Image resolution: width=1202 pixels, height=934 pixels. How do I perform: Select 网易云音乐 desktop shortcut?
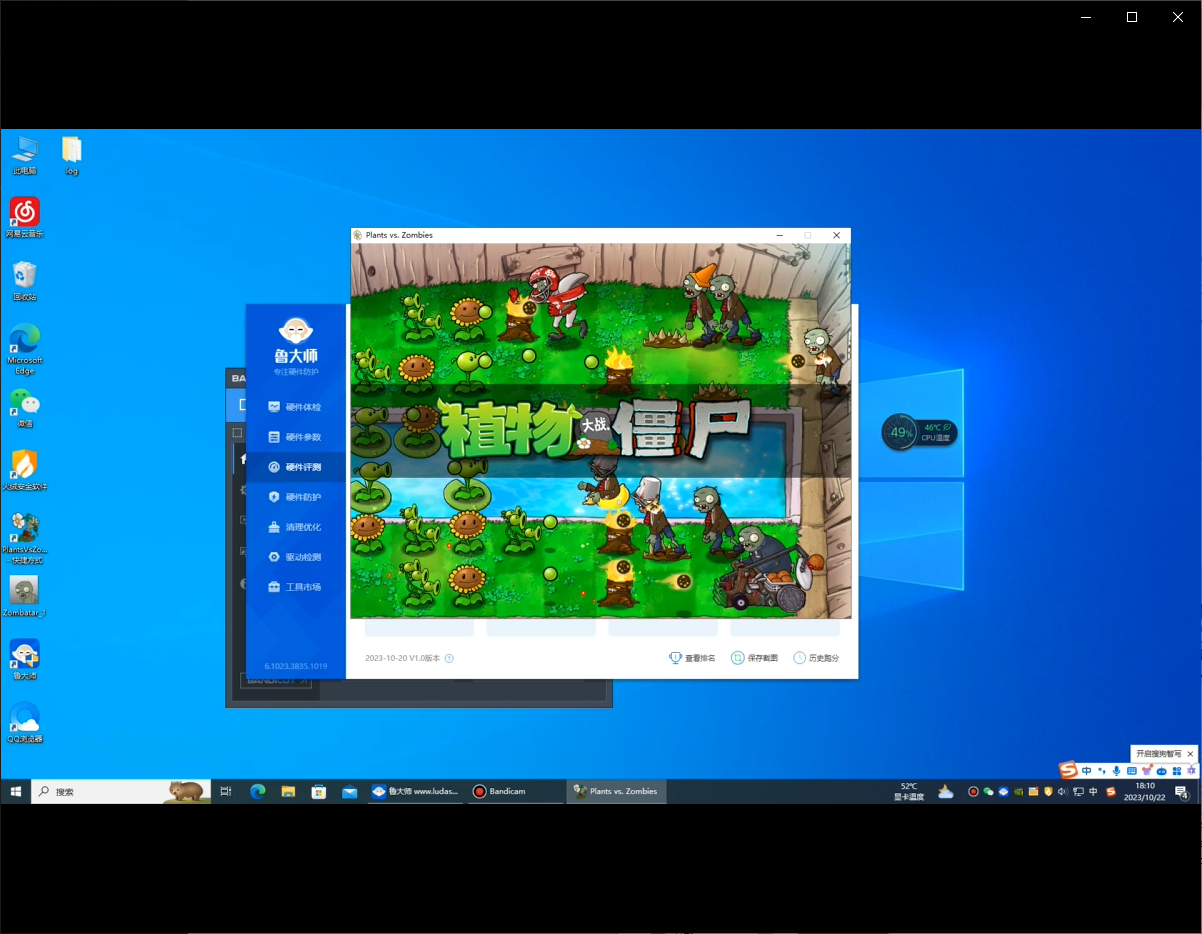click(25, 218)
